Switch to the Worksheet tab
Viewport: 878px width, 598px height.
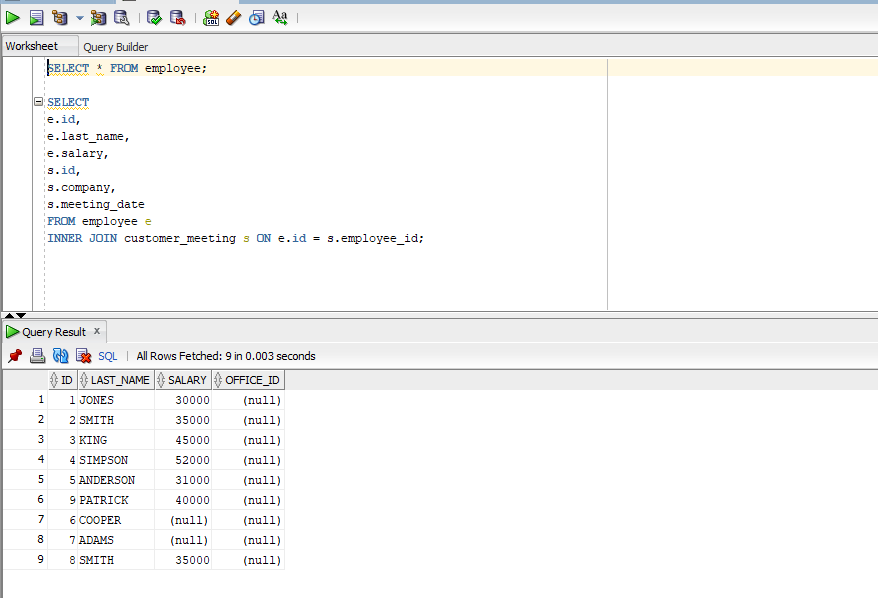click(31, 46)
